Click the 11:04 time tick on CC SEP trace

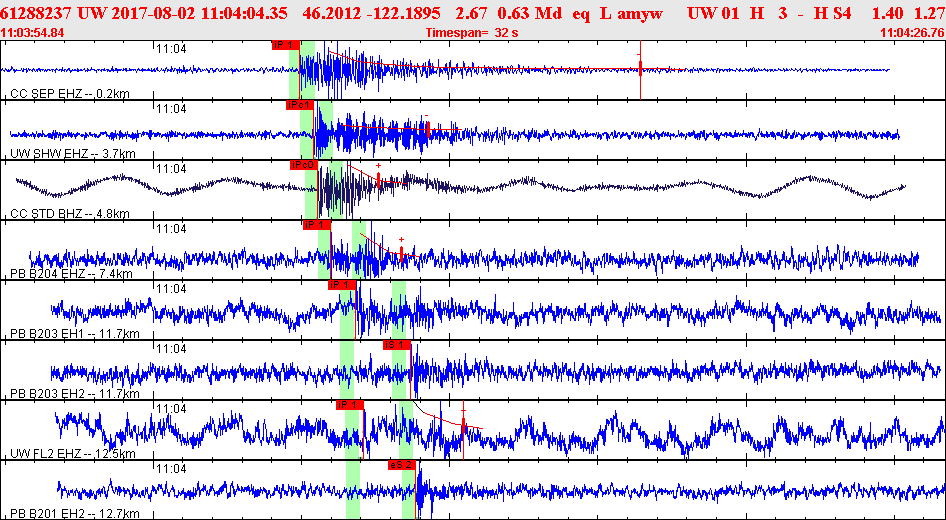pyautogui.click(x=170, y=48)
